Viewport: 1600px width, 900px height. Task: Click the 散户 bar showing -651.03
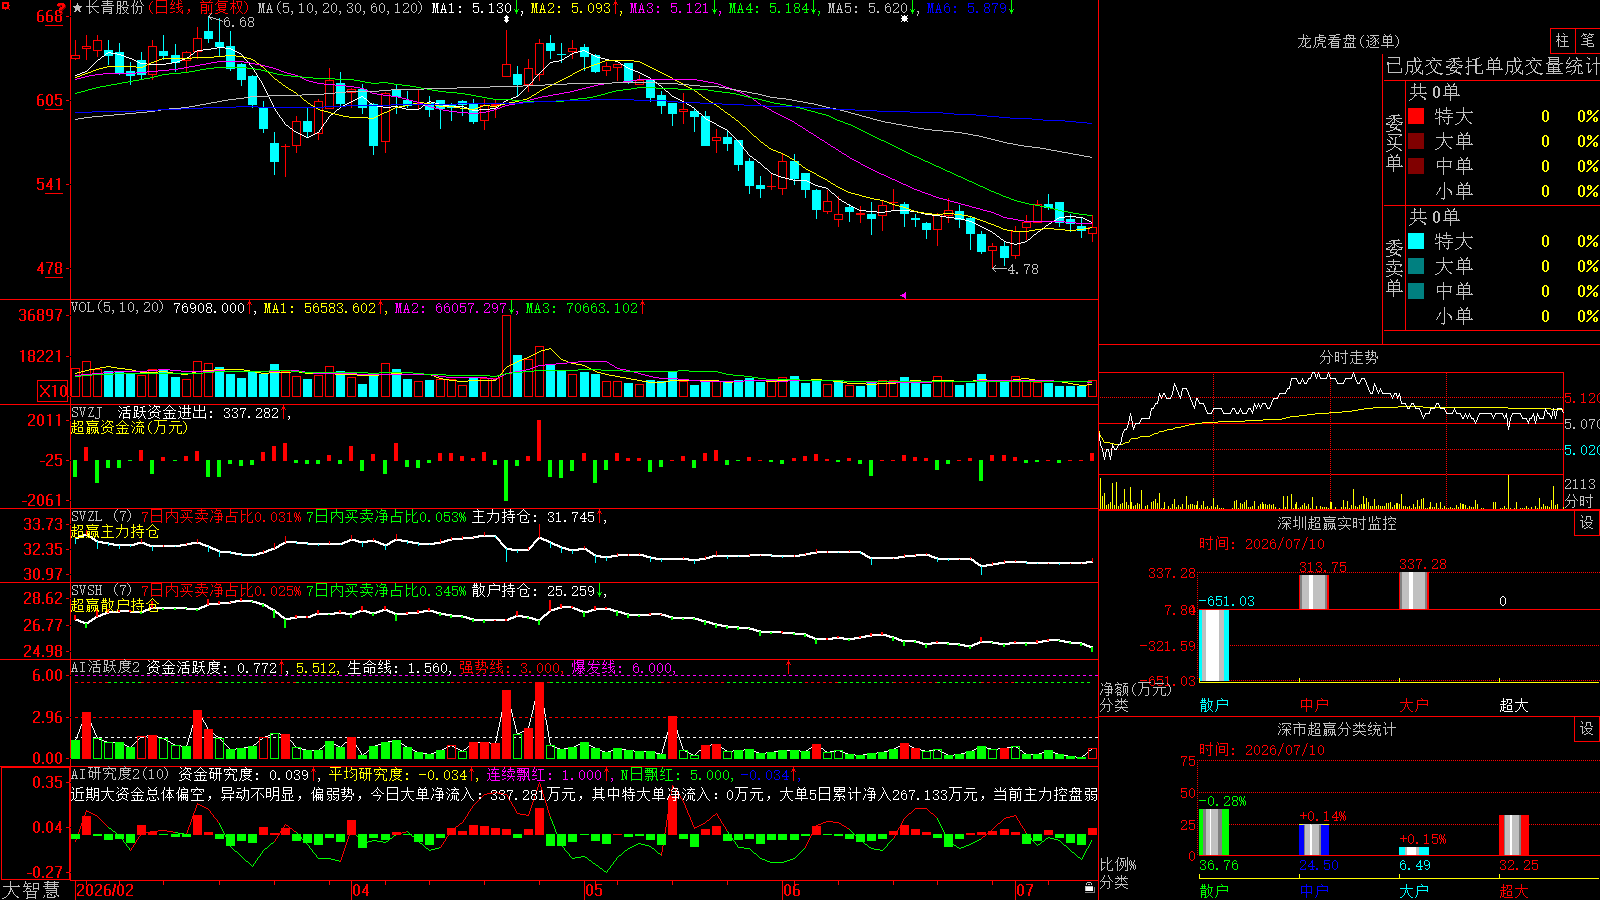pyautogui.click(x=1214, y=645)
